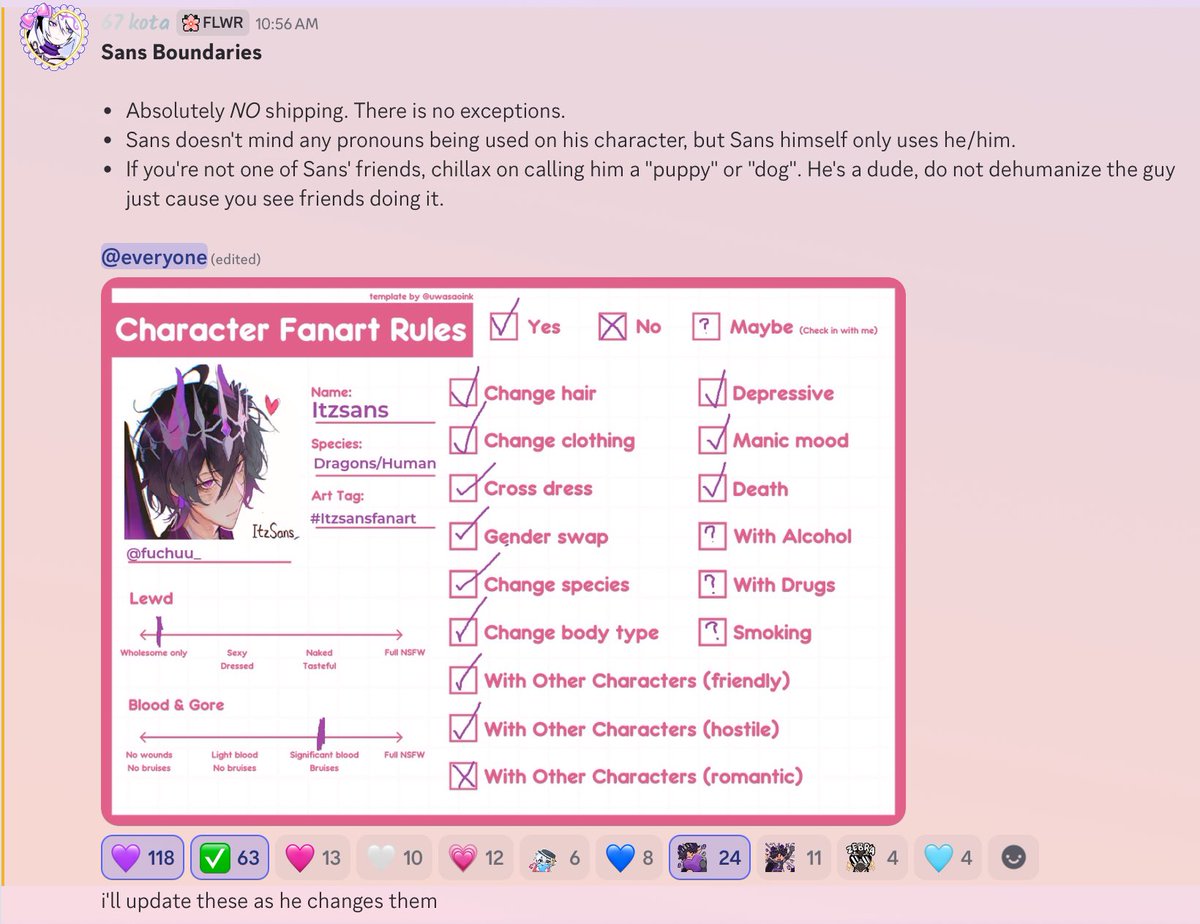This screenshot has height=924, width=1200.
Task: Click the With Other Characters (romantic) checkbox
Action: pyautogui.click(x=463, y=776)
